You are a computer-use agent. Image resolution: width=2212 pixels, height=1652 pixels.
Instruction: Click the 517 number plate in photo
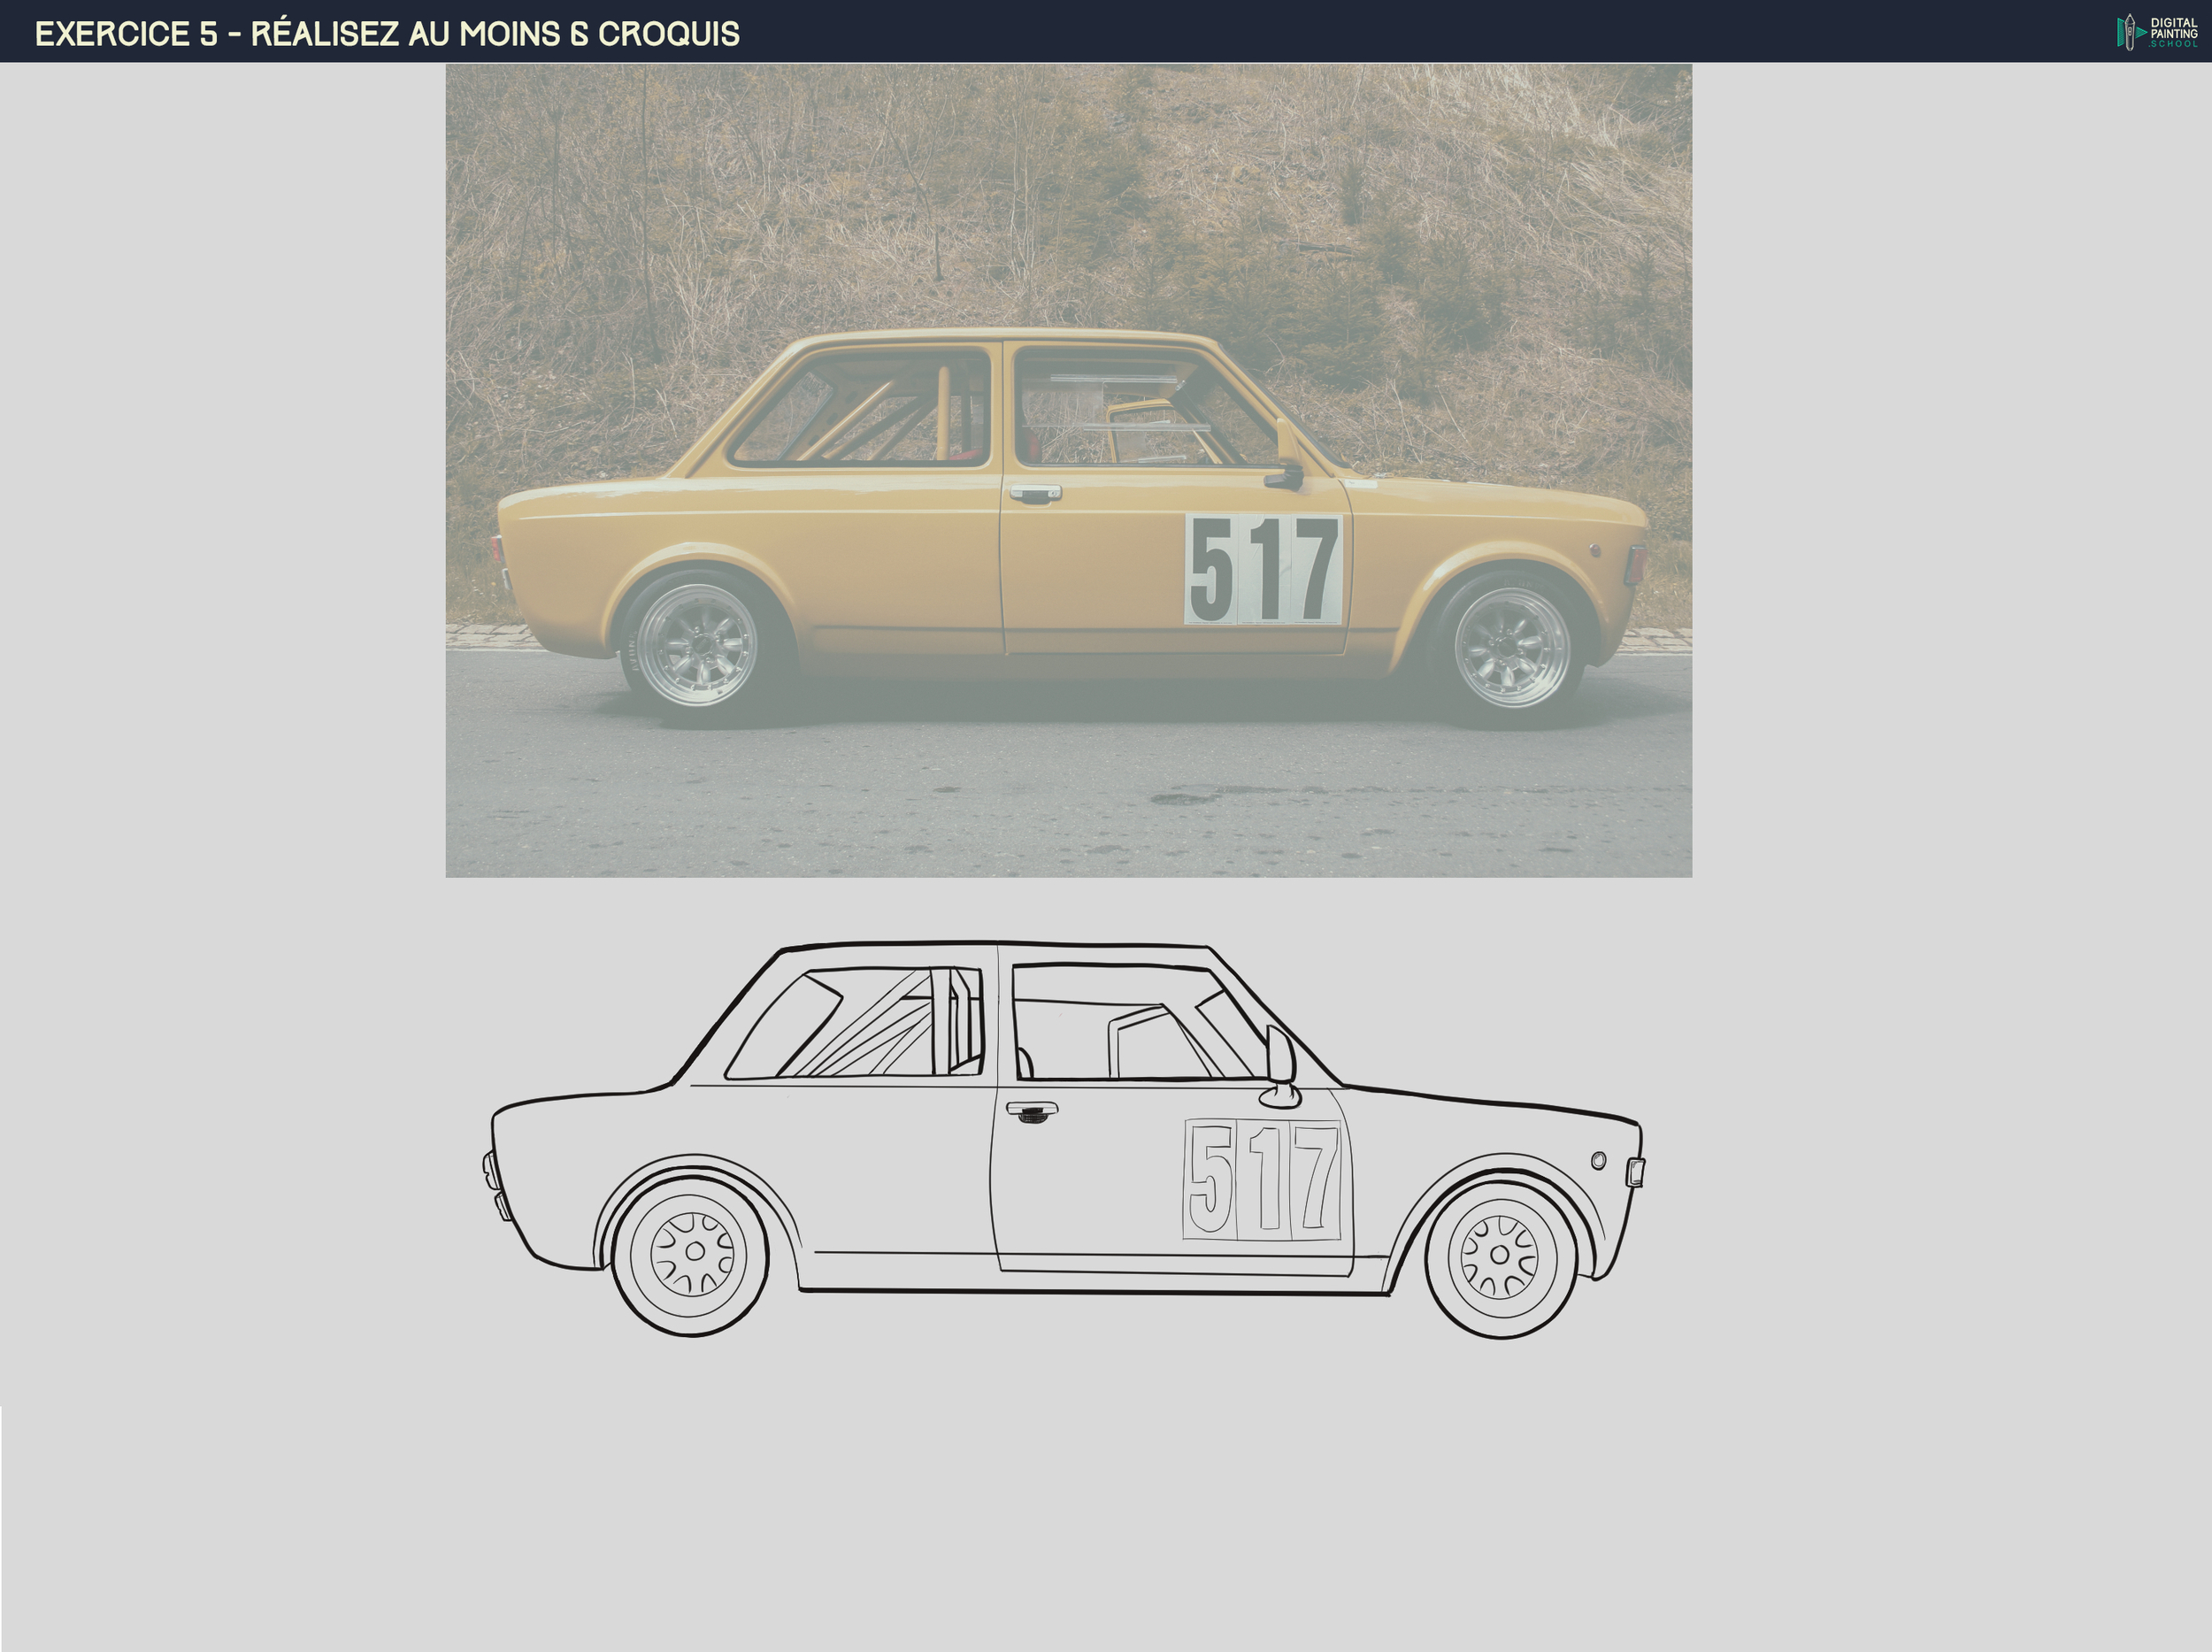[1263, 569]
